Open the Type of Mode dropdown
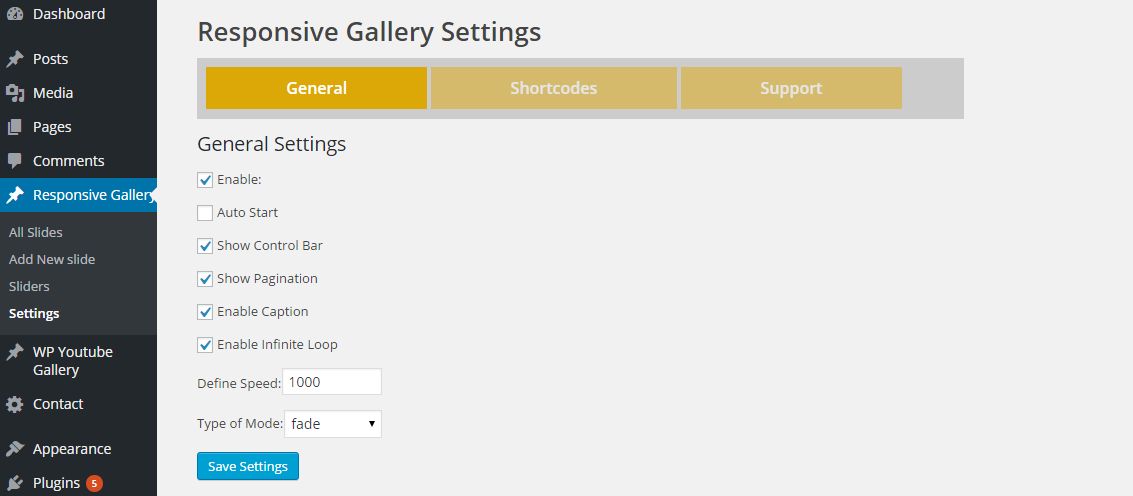Image resolution: width=1133 pixels, height=496 pixels. click(333, 424)
